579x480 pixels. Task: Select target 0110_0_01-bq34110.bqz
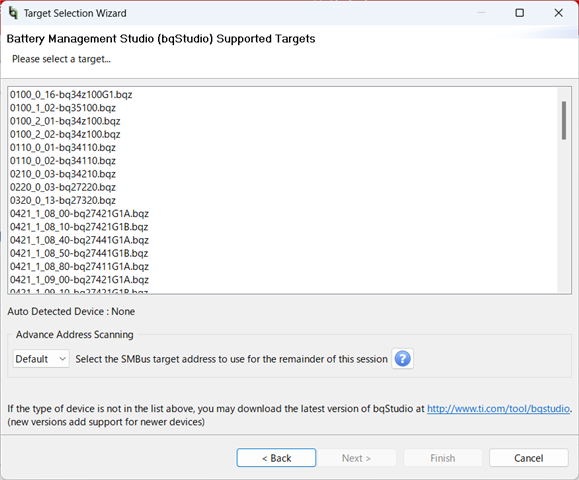click(63, 148)
